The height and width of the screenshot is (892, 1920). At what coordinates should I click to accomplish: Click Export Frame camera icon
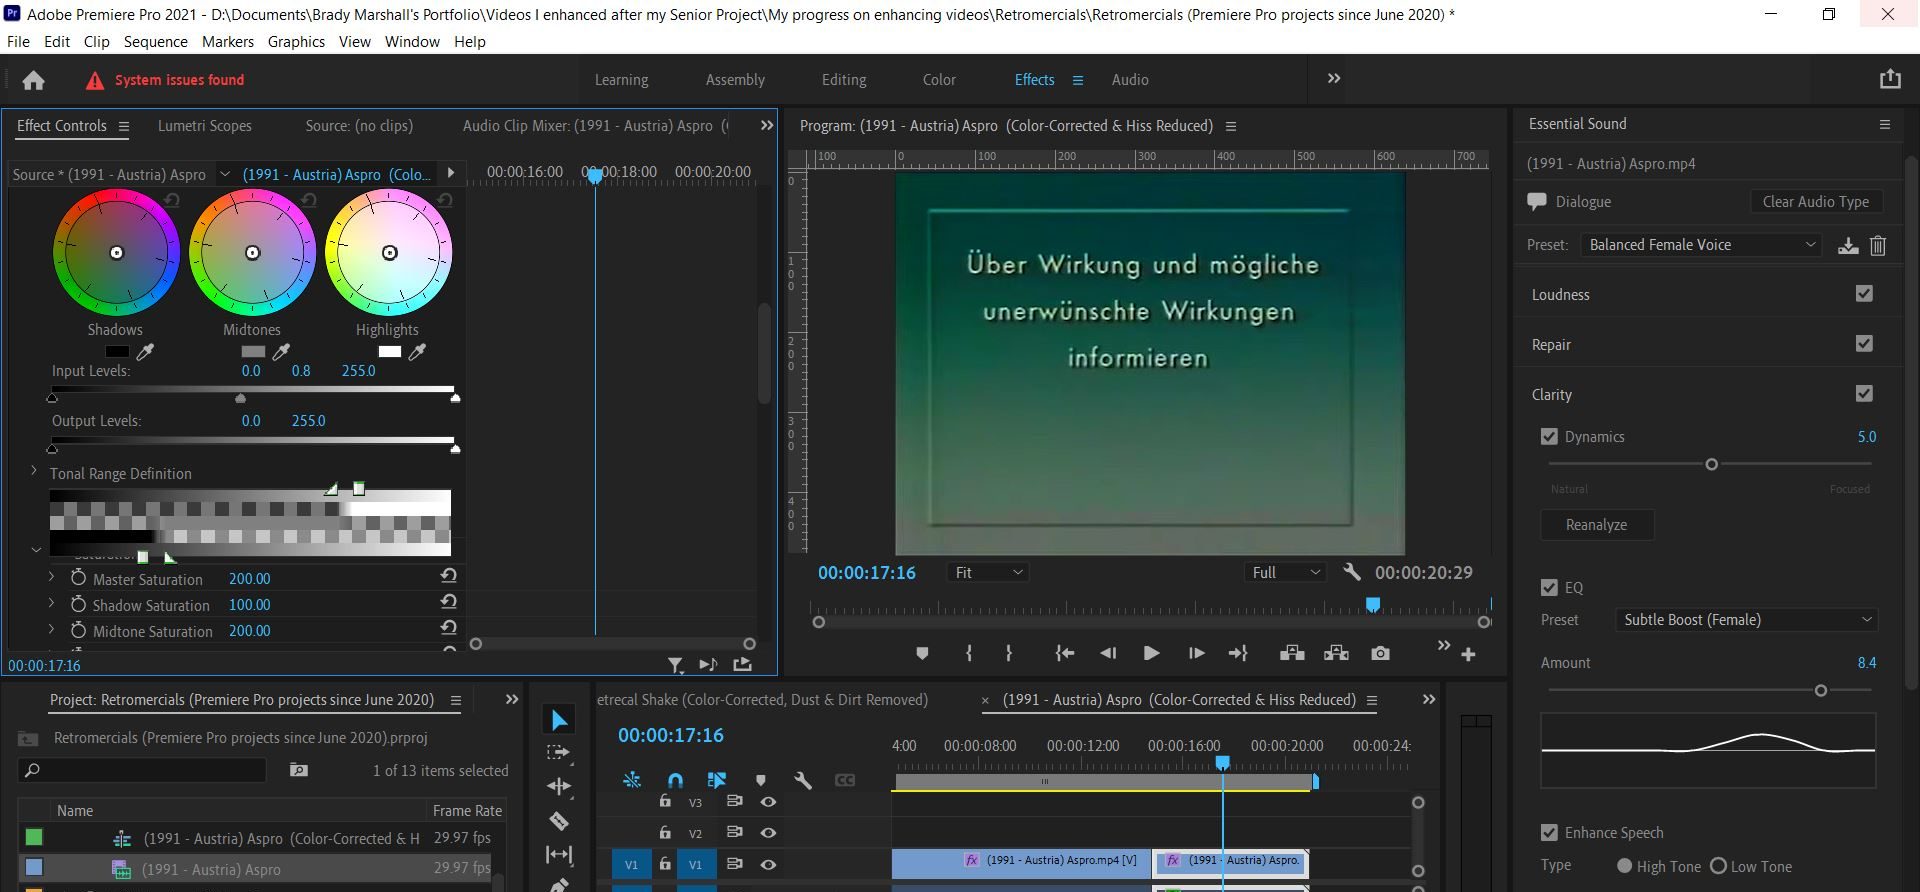point(1380,653)
